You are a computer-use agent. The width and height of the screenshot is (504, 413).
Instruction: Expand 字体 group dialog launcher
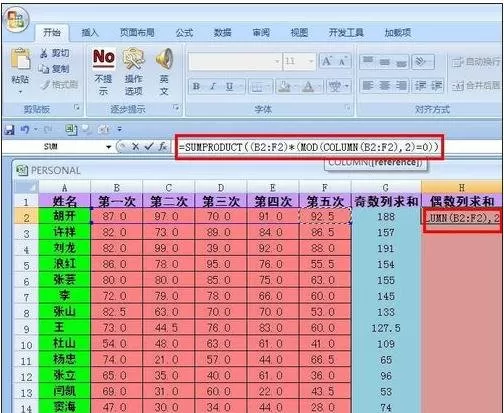[348, 107]
